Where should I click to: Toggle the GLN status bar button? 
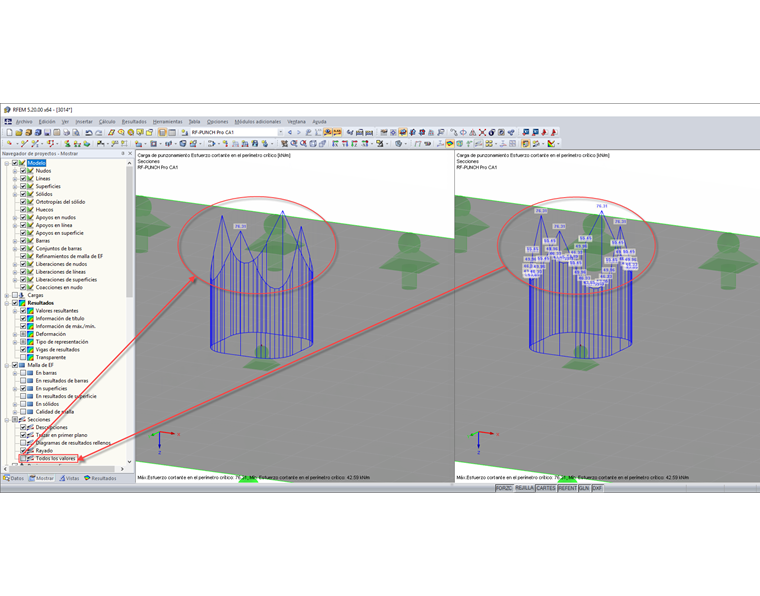[x=584, y=488]
